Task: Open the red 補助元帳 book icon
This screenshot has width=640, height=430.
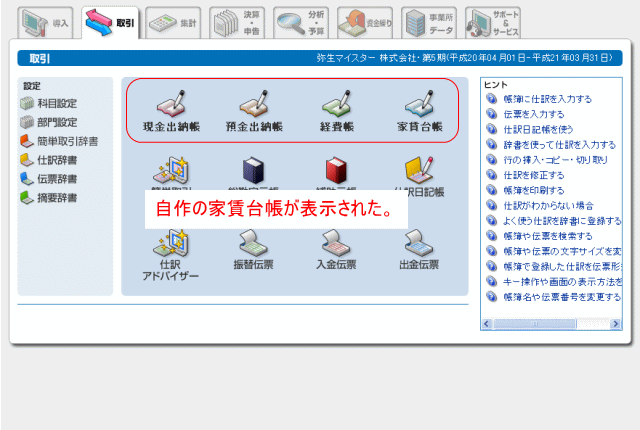Action: click(x=336, y=171)
